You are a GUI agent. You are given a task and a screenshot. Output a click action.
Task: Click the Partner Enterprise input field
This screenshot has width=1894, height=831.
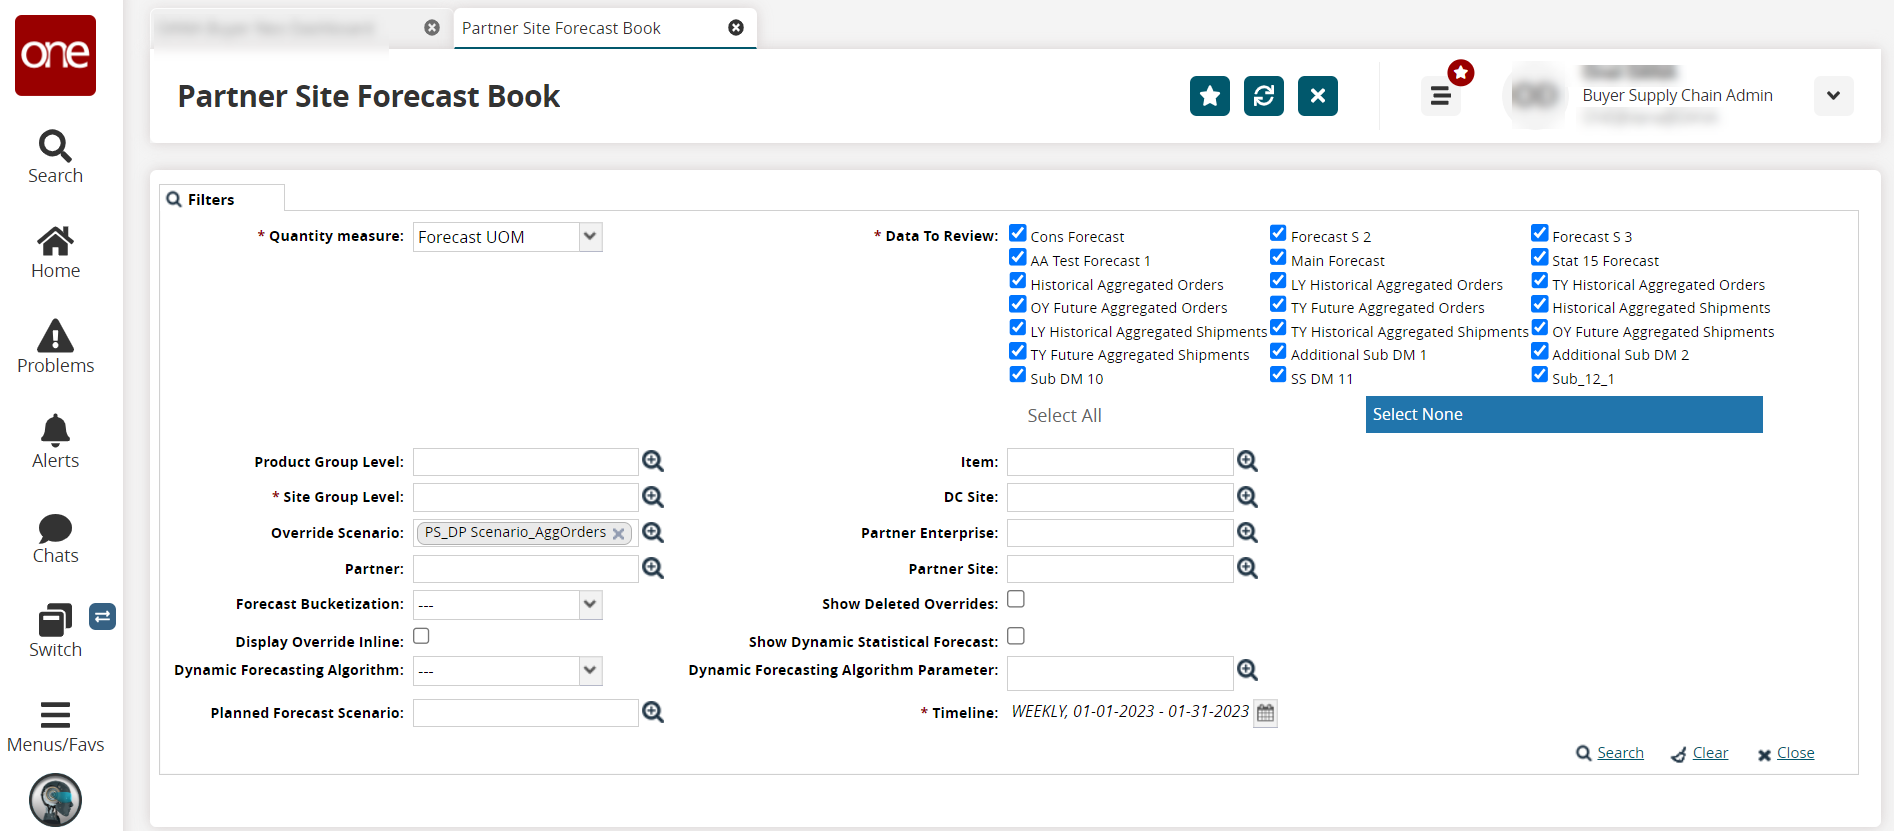1119,533
